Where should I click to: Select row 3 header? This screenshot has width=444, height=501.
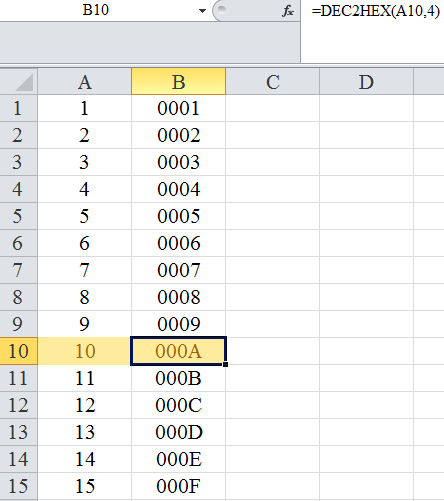(x=19, y=162)
